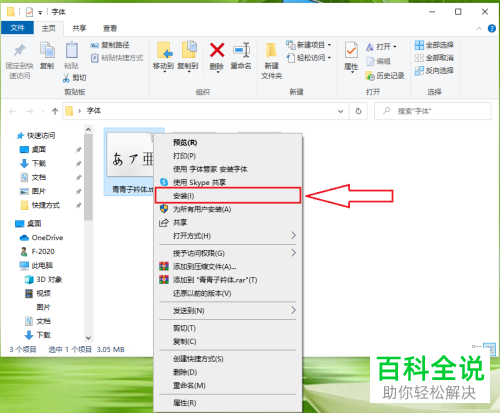Screen dimensions: 500x413
Task: Open the Help question mark icon
Action: pyautogui.click(x=492, y=29)
